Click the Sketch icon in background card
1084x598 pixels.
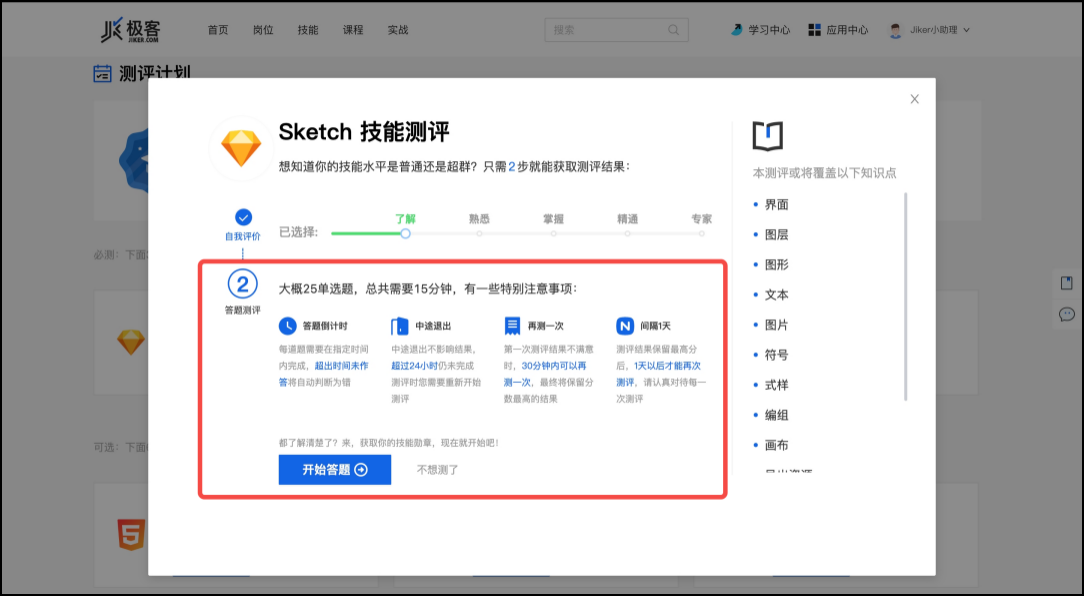[x=131, y=342]
